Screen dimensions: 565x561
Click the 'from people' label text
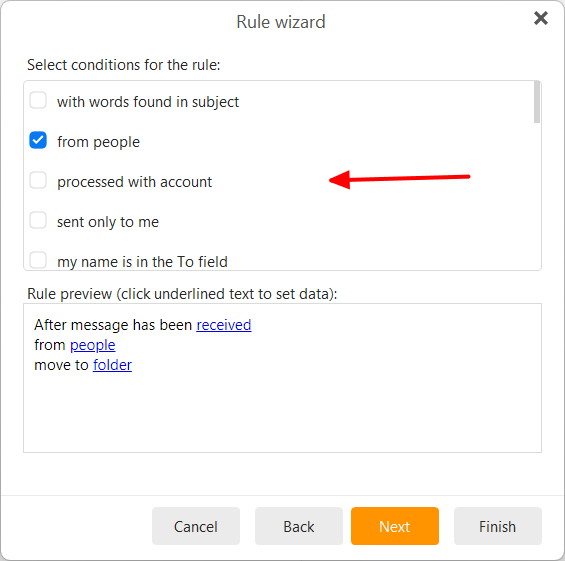(x=98, y=142)
